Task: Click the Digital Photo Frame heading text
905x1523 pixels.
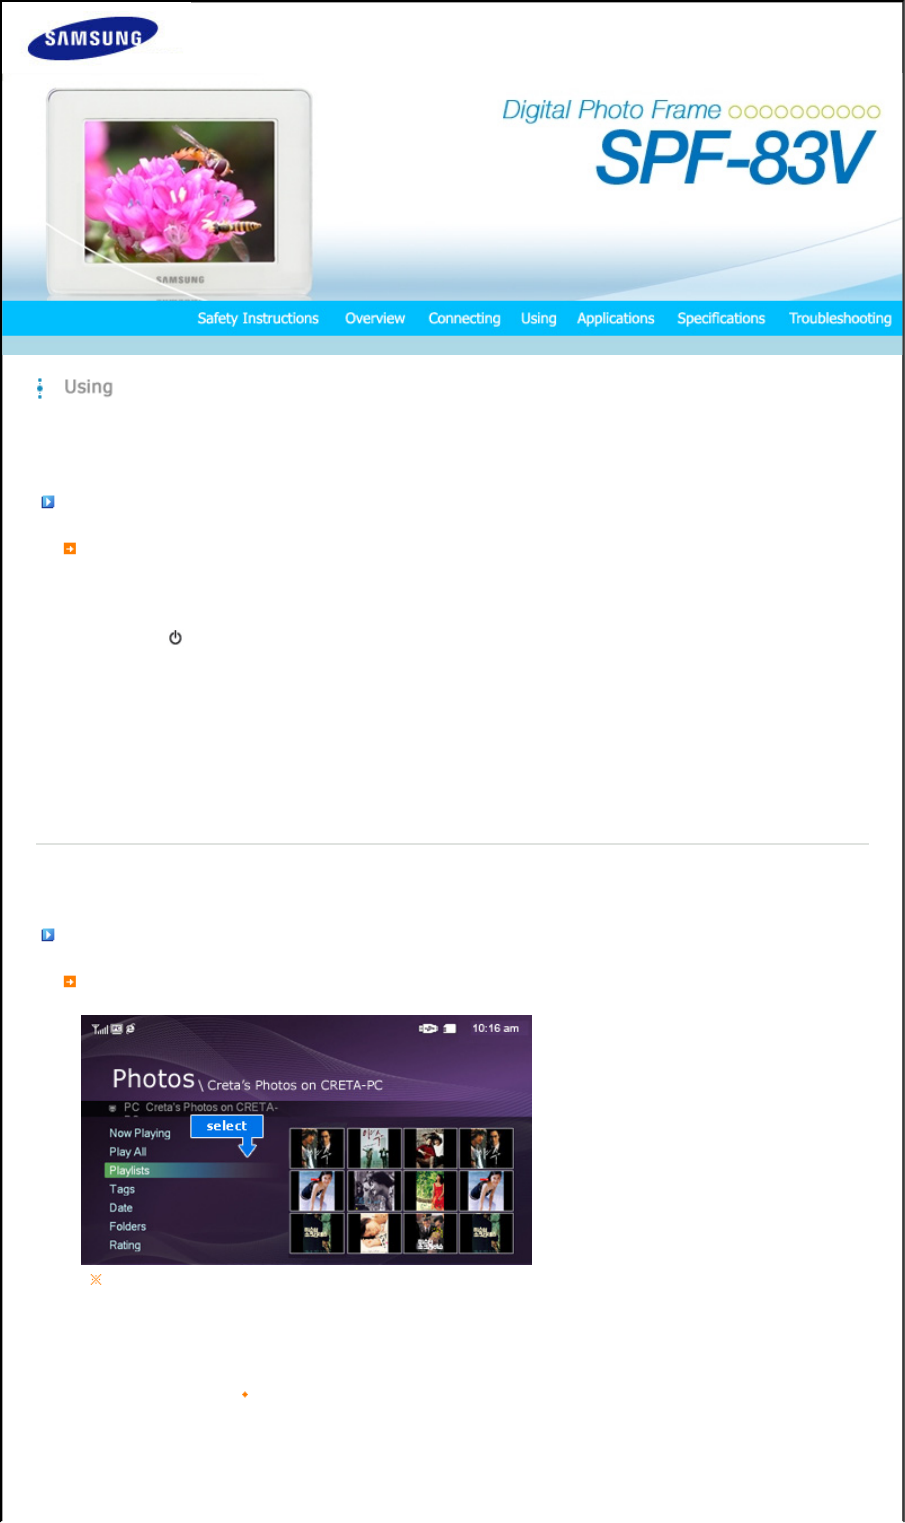Action: click(x=611, y=109)
